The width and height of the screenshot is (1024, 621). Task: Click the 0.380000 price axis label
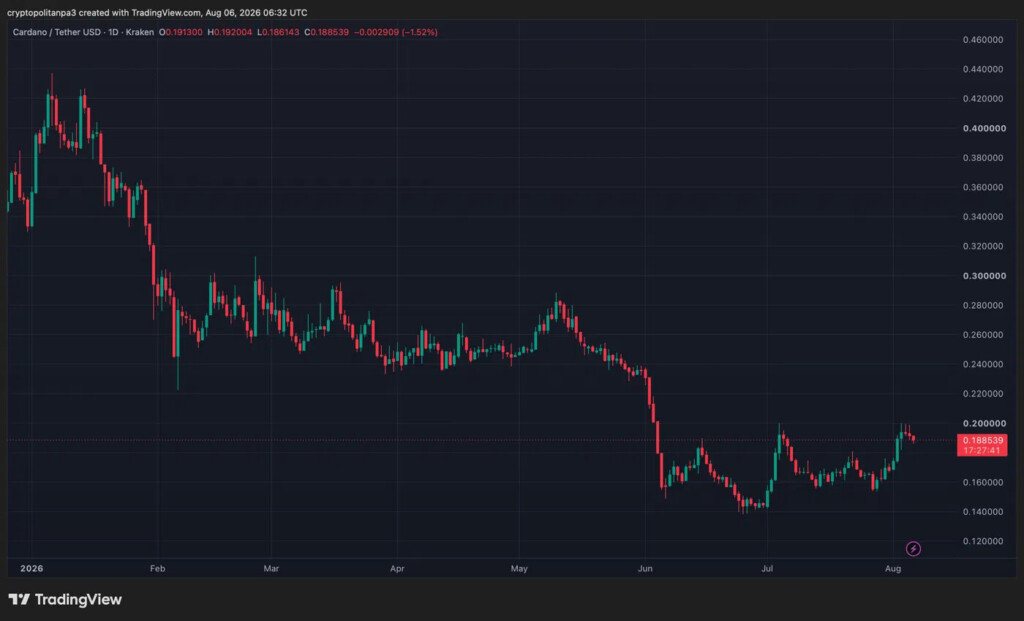983,157
